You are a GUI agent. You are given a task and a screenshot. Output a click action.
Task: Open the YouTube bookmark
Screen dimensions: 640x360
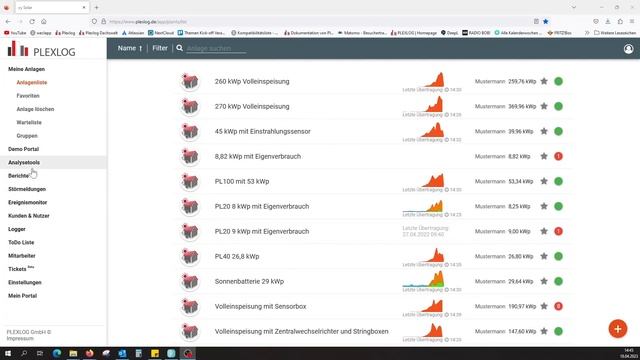click(15, 33)
